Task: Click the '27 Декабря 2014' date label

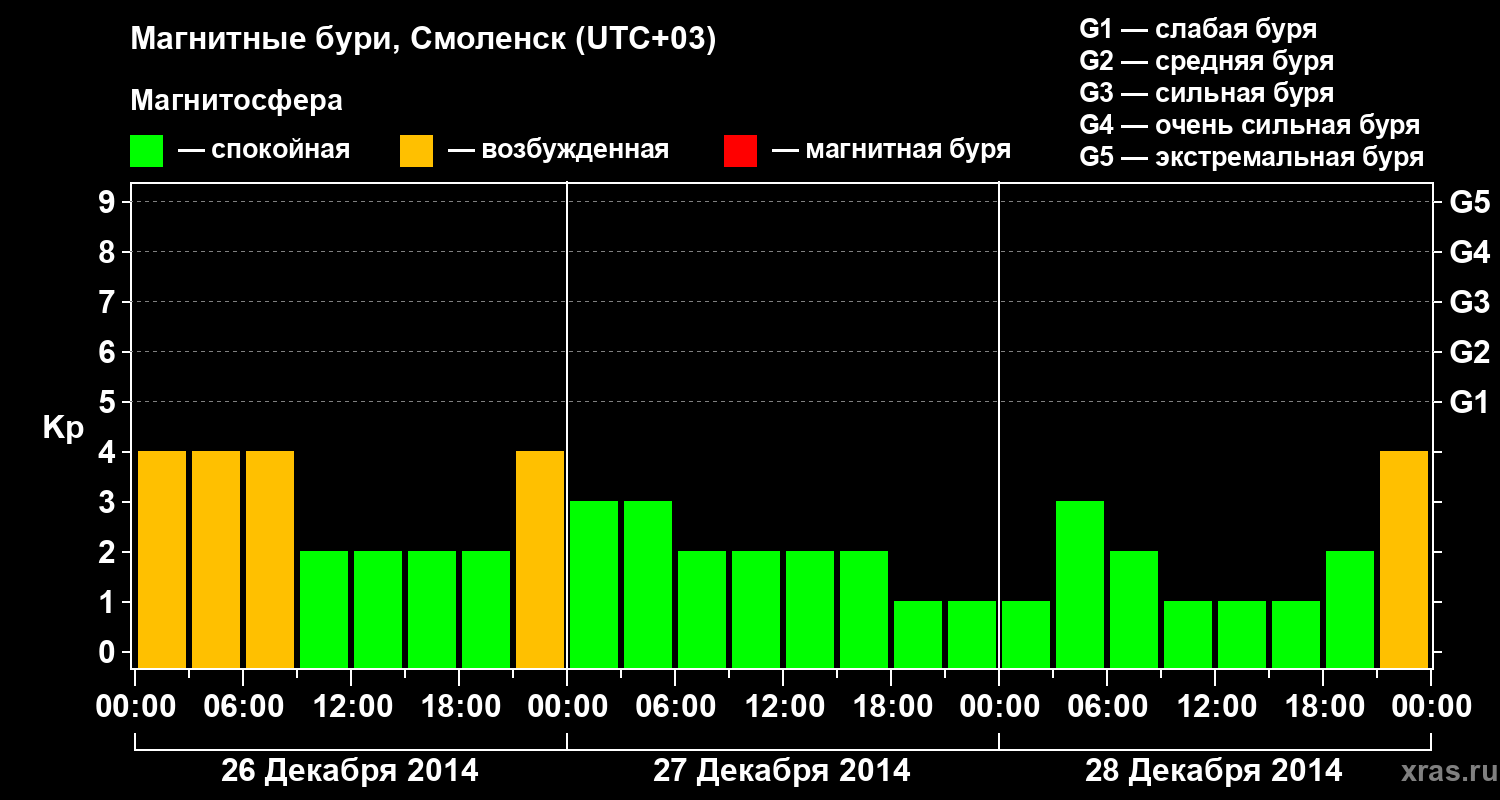Action: 782,771
